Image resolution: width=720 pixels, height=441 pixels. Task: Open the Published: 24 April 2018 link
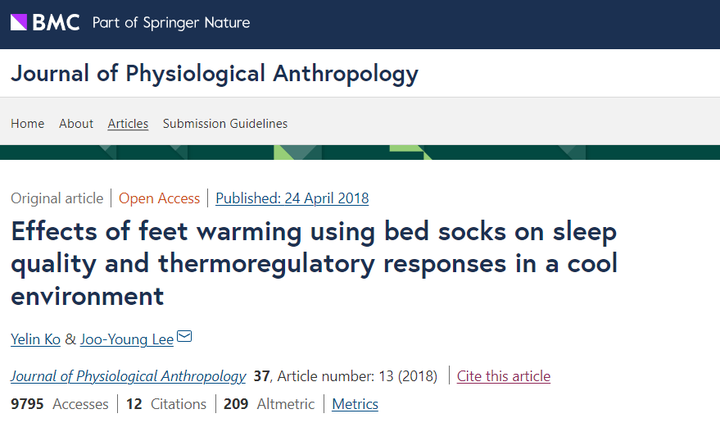coord(292,198)
